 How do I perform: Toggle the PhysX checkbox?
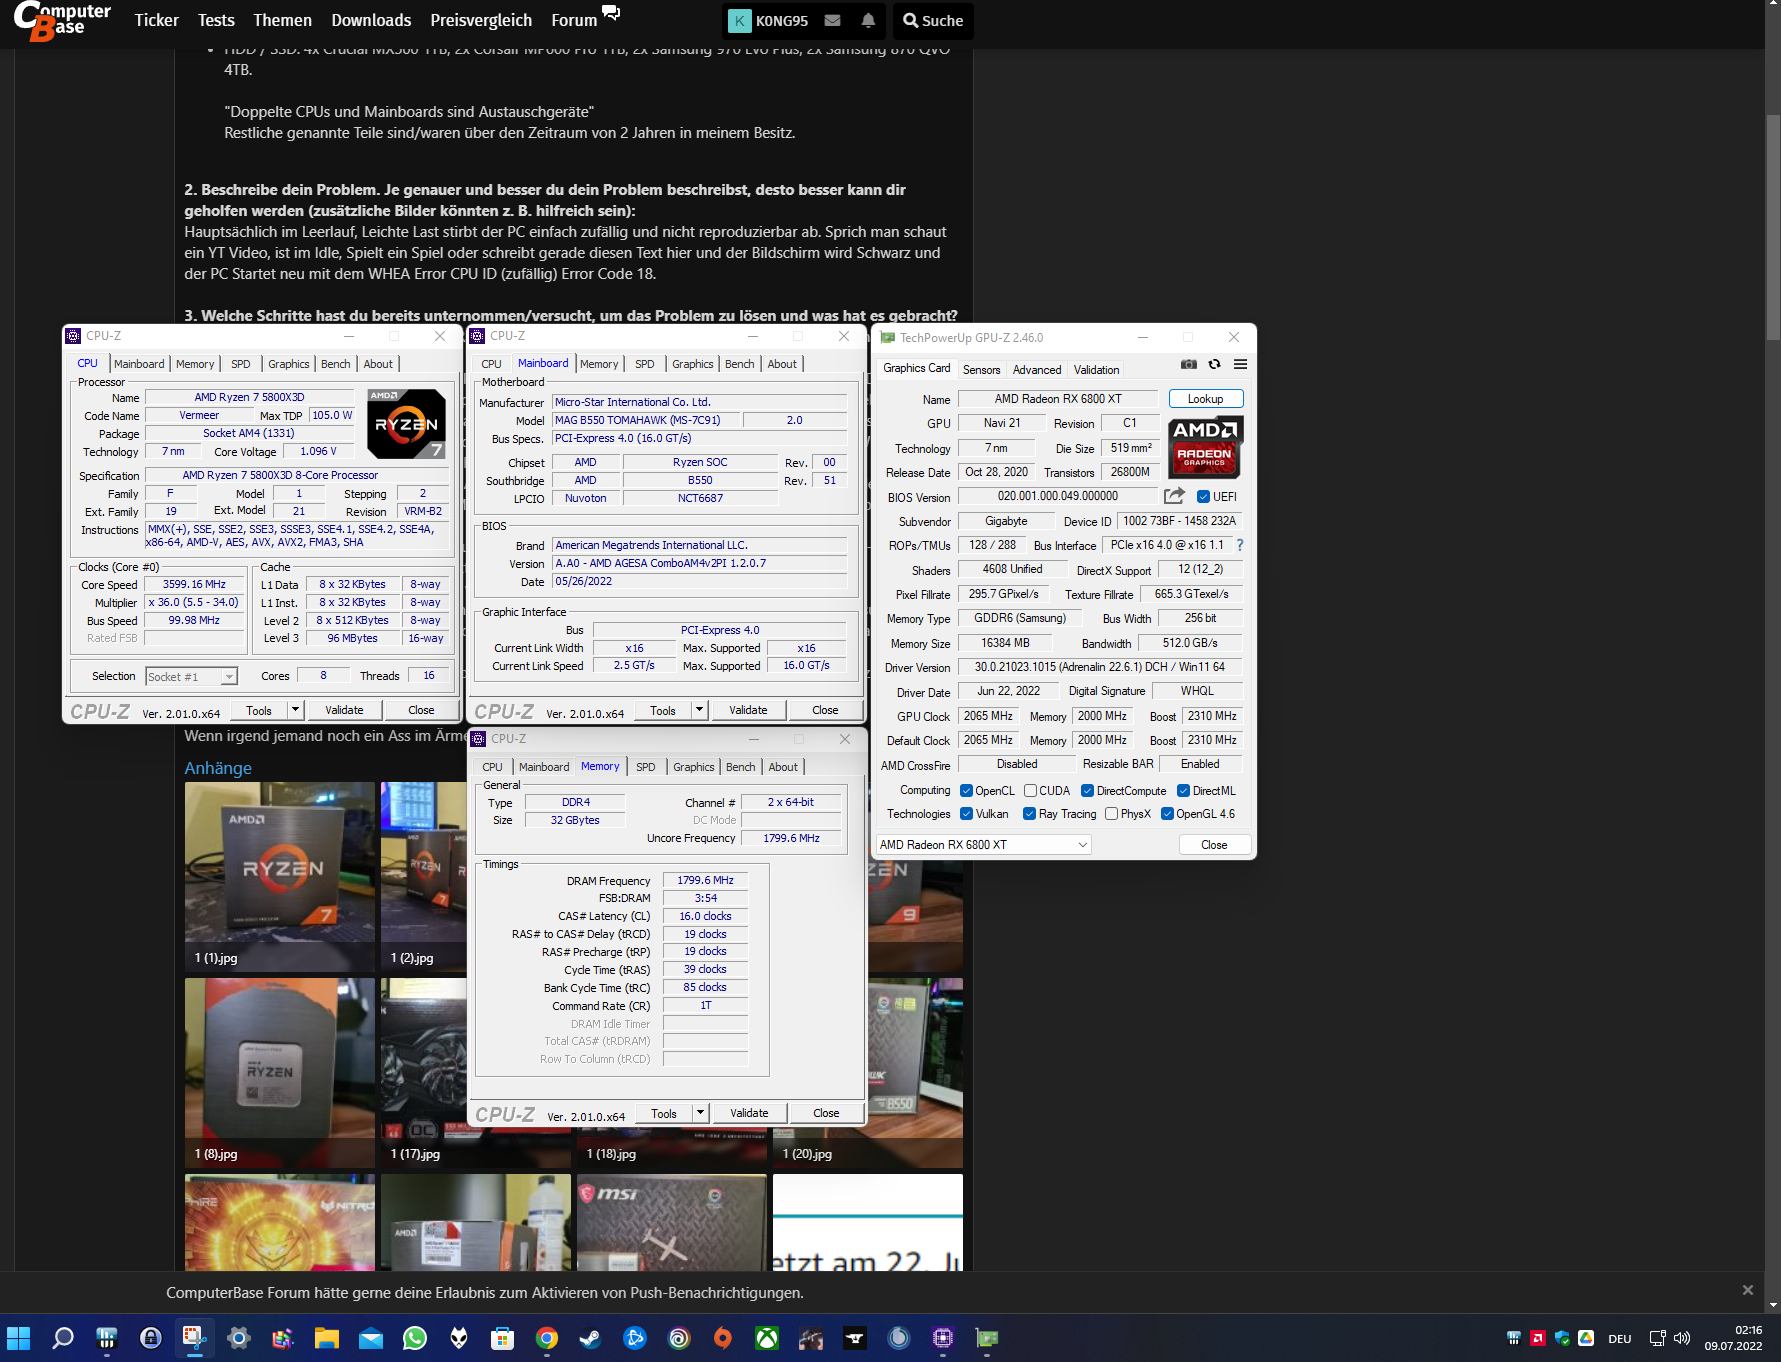pyautogui.click(x=1111, y=813)
